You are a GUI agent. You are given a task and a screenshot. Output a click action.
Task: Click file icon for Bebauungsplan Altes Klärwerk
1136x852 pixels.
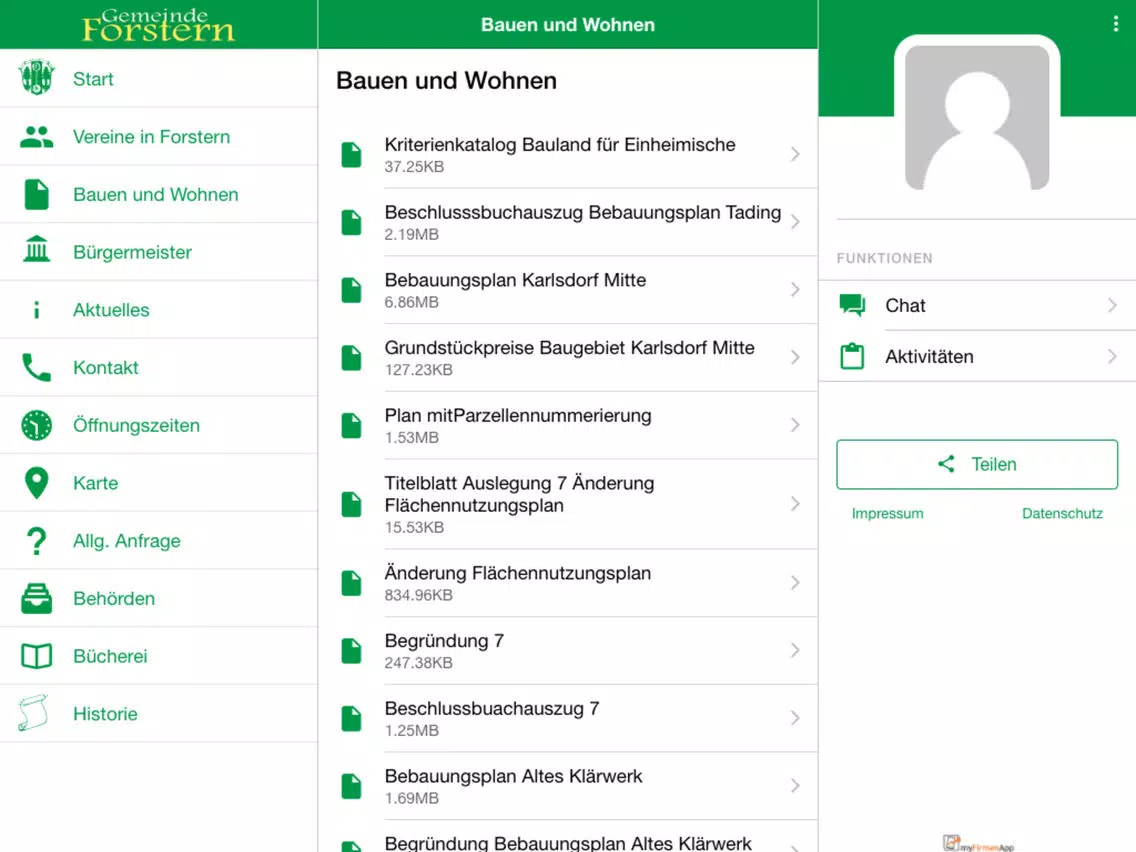[x=351, y=786]
